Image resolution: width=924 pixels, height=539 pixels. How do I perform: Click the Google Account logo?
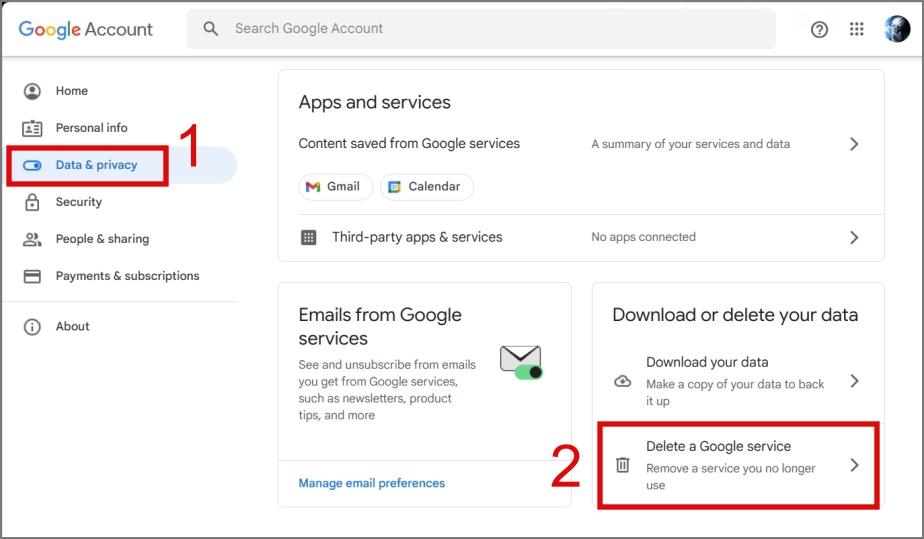[x=85, y=29]
